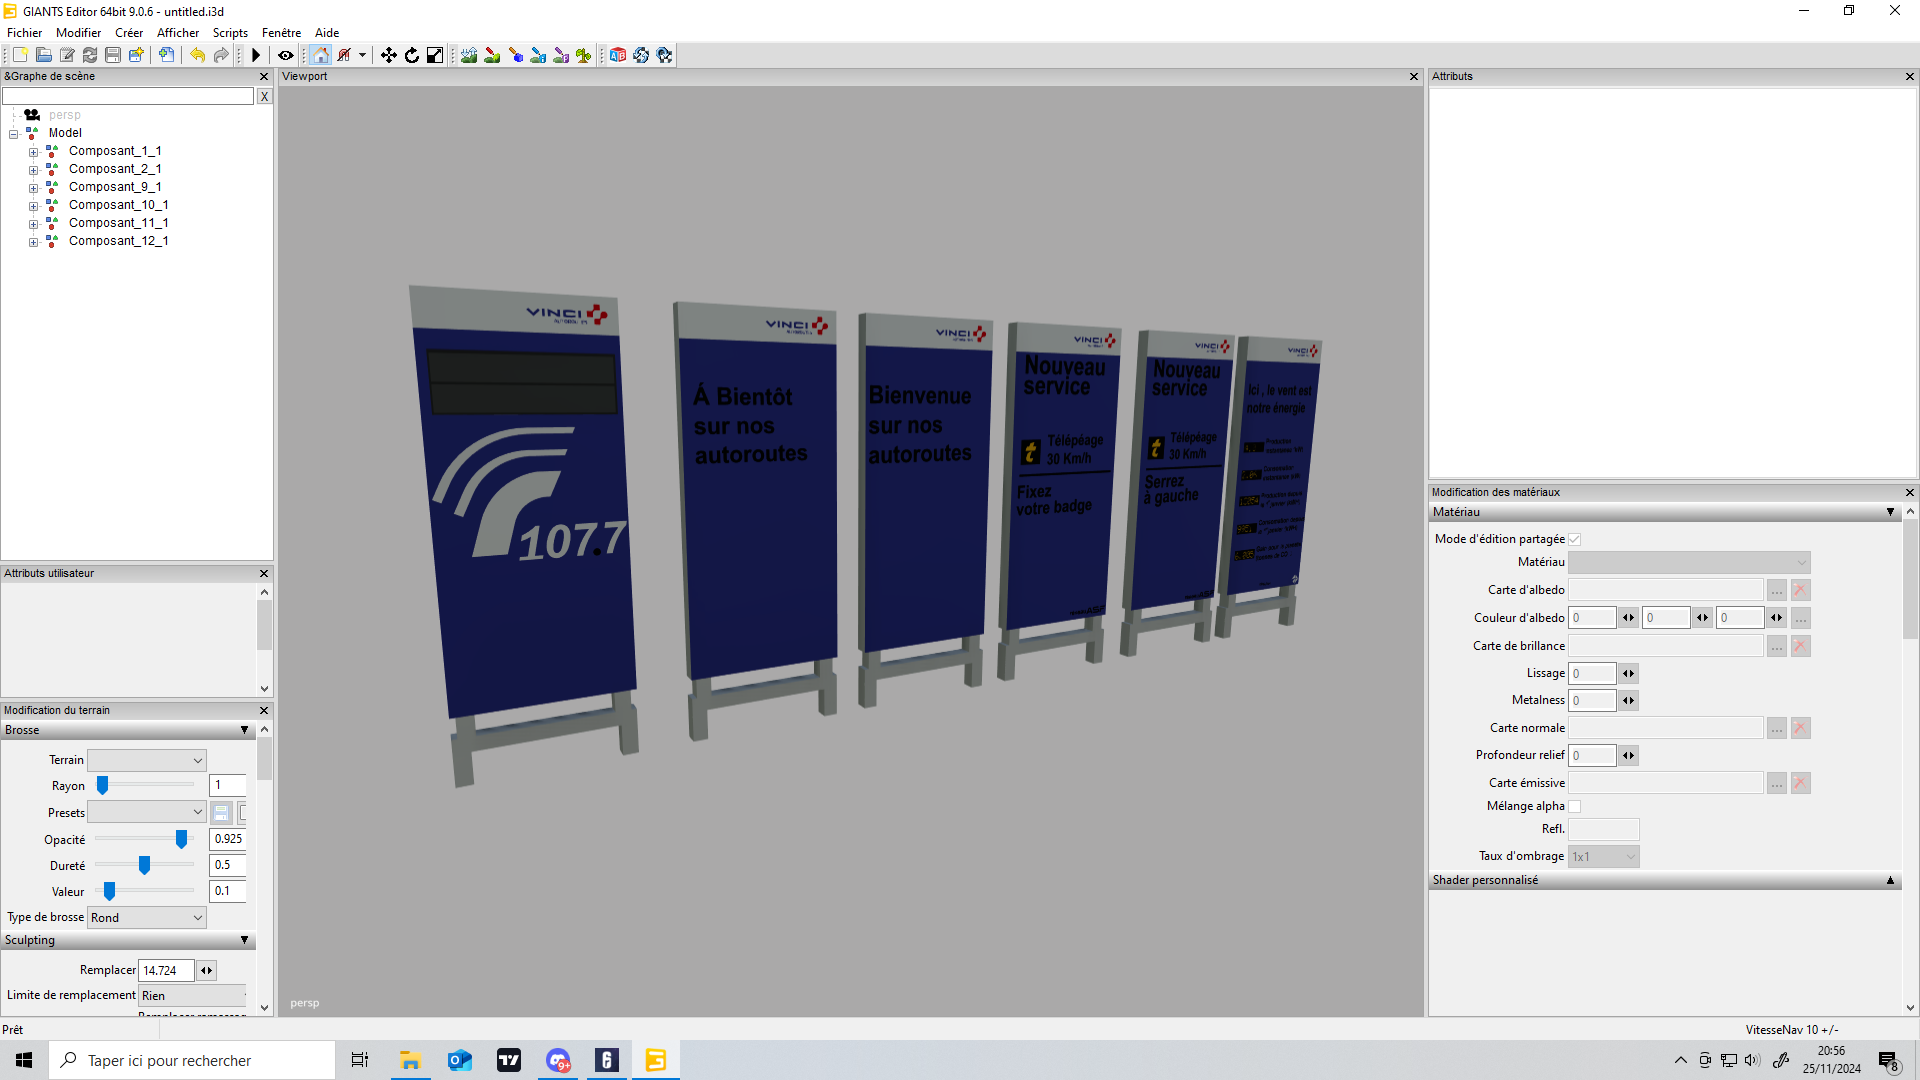Open a file using the Open icon

pos(43,55)
